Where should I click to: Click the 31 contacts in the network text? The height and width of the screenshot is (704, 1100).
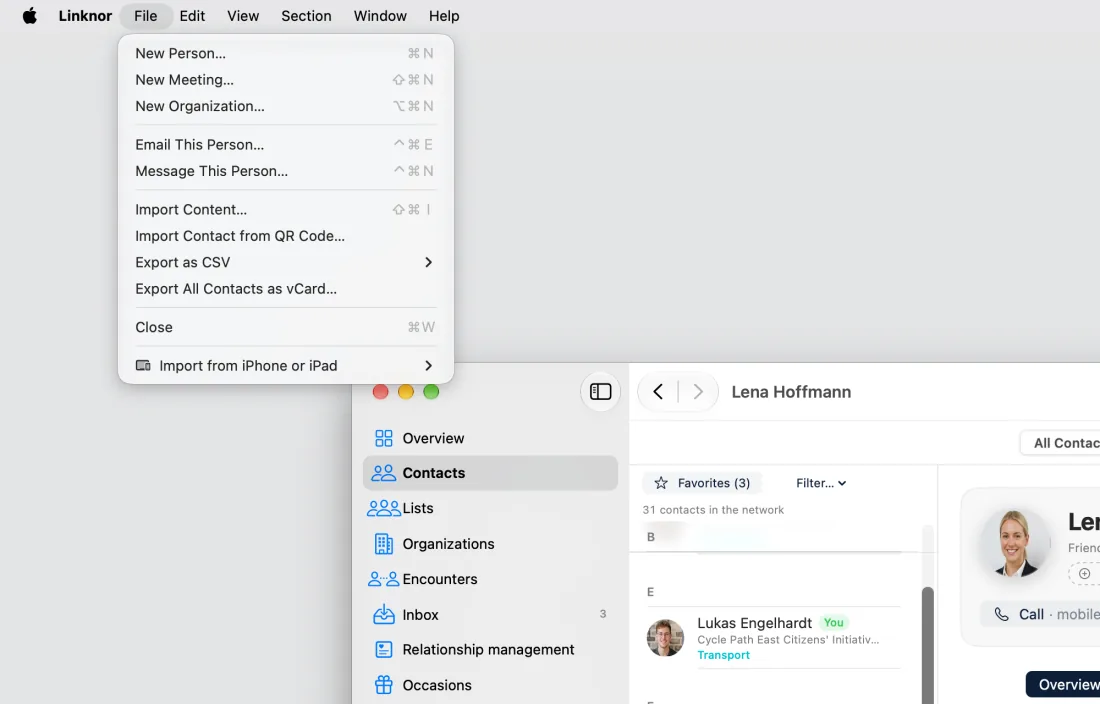pos(713,510)
